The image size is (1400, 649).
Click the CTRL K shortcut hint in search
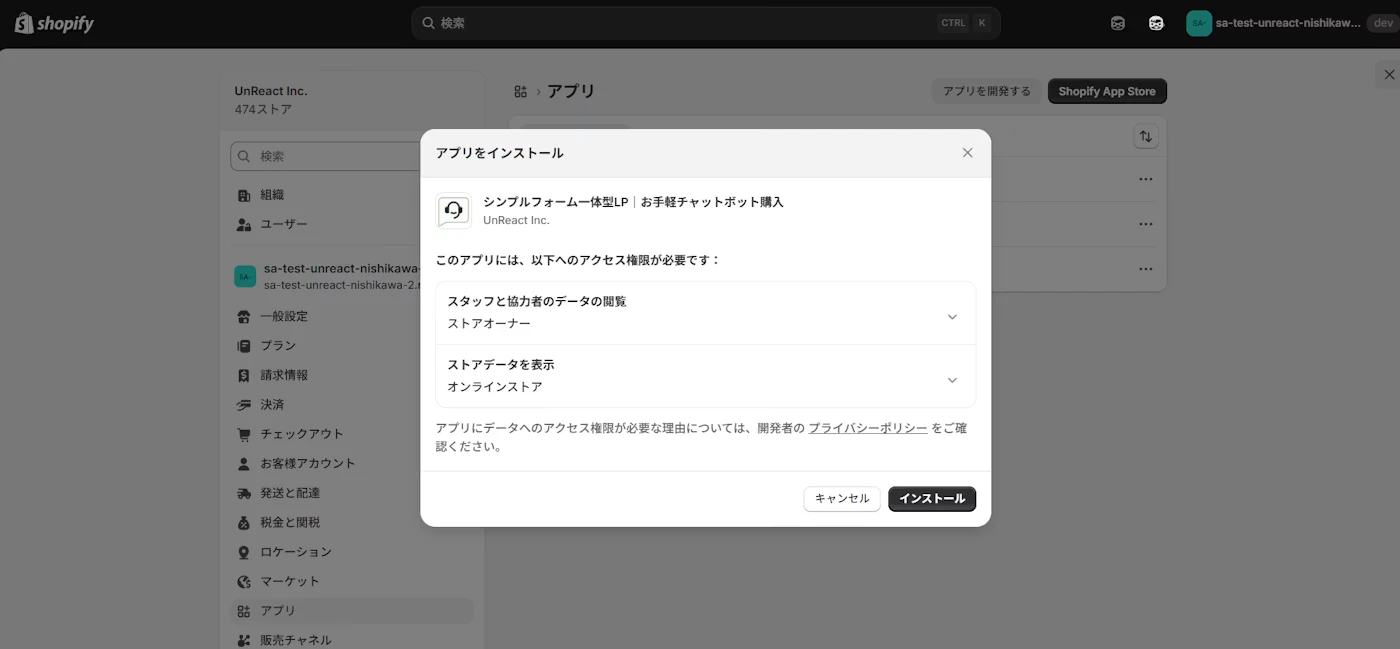point(964,23)
